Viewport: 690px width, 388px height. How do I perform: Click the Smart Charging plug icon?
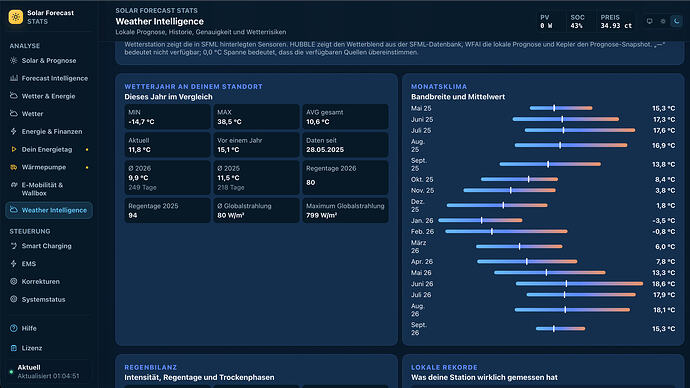(x=14, y=246)
